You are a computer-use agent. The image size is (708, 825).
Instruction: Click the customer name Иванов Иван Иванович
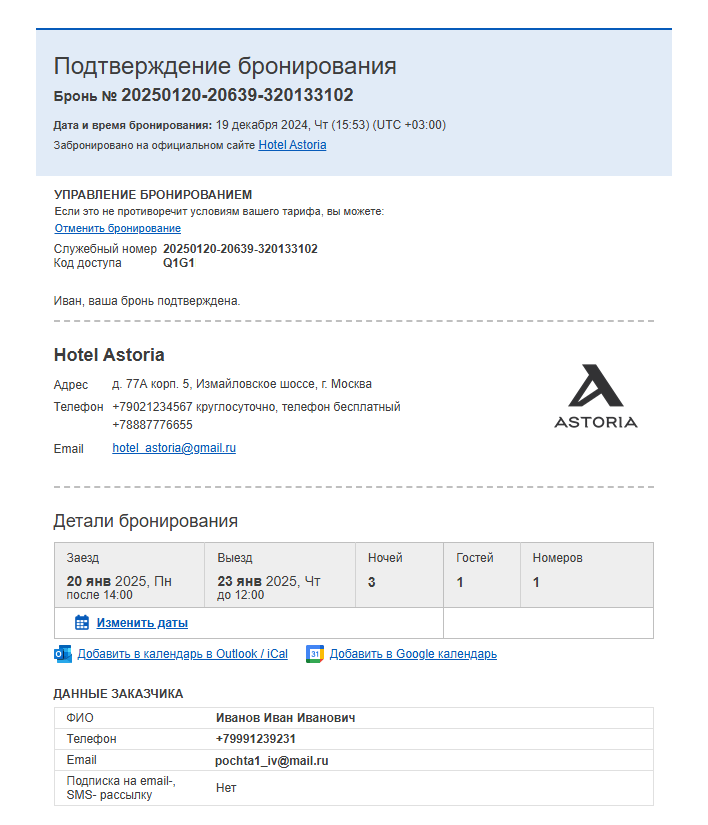tap(286, 718)
